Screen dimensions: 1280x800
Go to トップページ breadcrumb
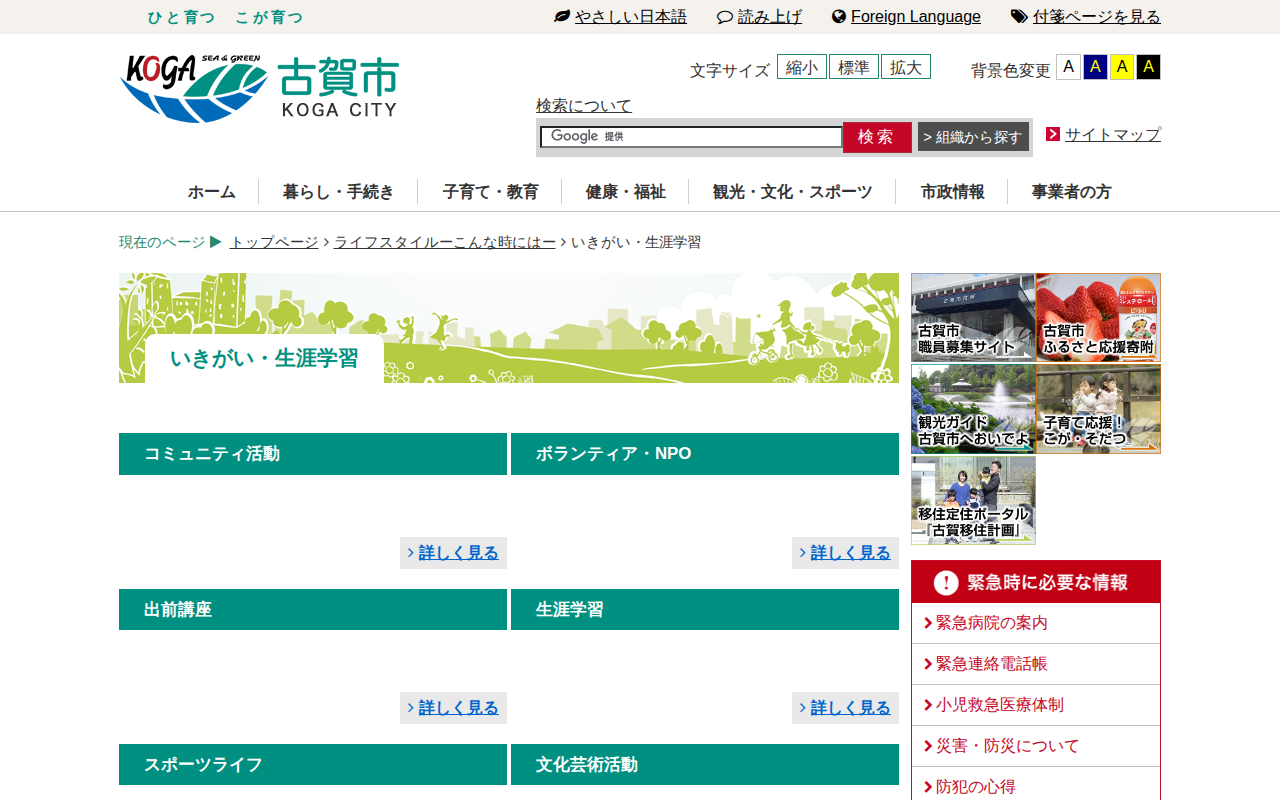[x=274, y=242]
